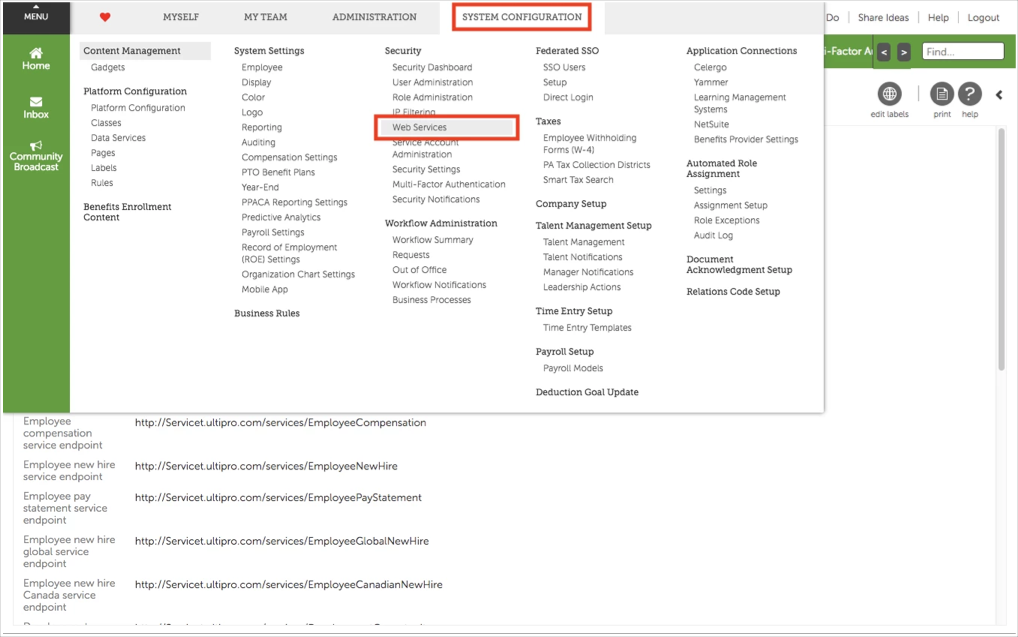Click the edit labels globe icon
This screenshot has height=637, width=1018.
pos(889,95)
